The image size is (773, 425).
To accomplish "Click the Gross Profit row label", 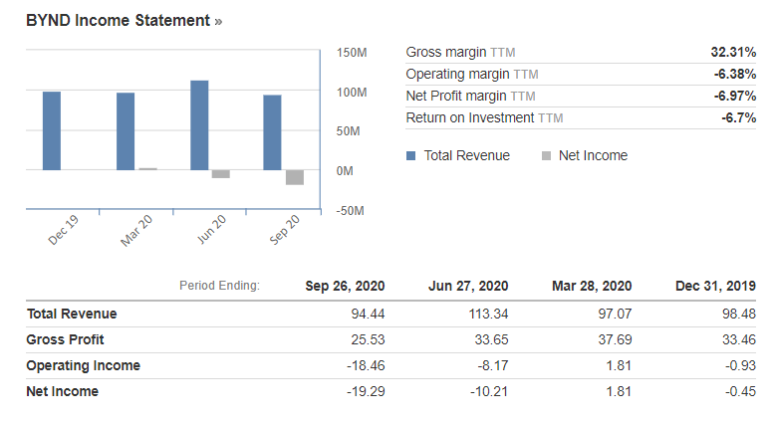I will 65,340.
